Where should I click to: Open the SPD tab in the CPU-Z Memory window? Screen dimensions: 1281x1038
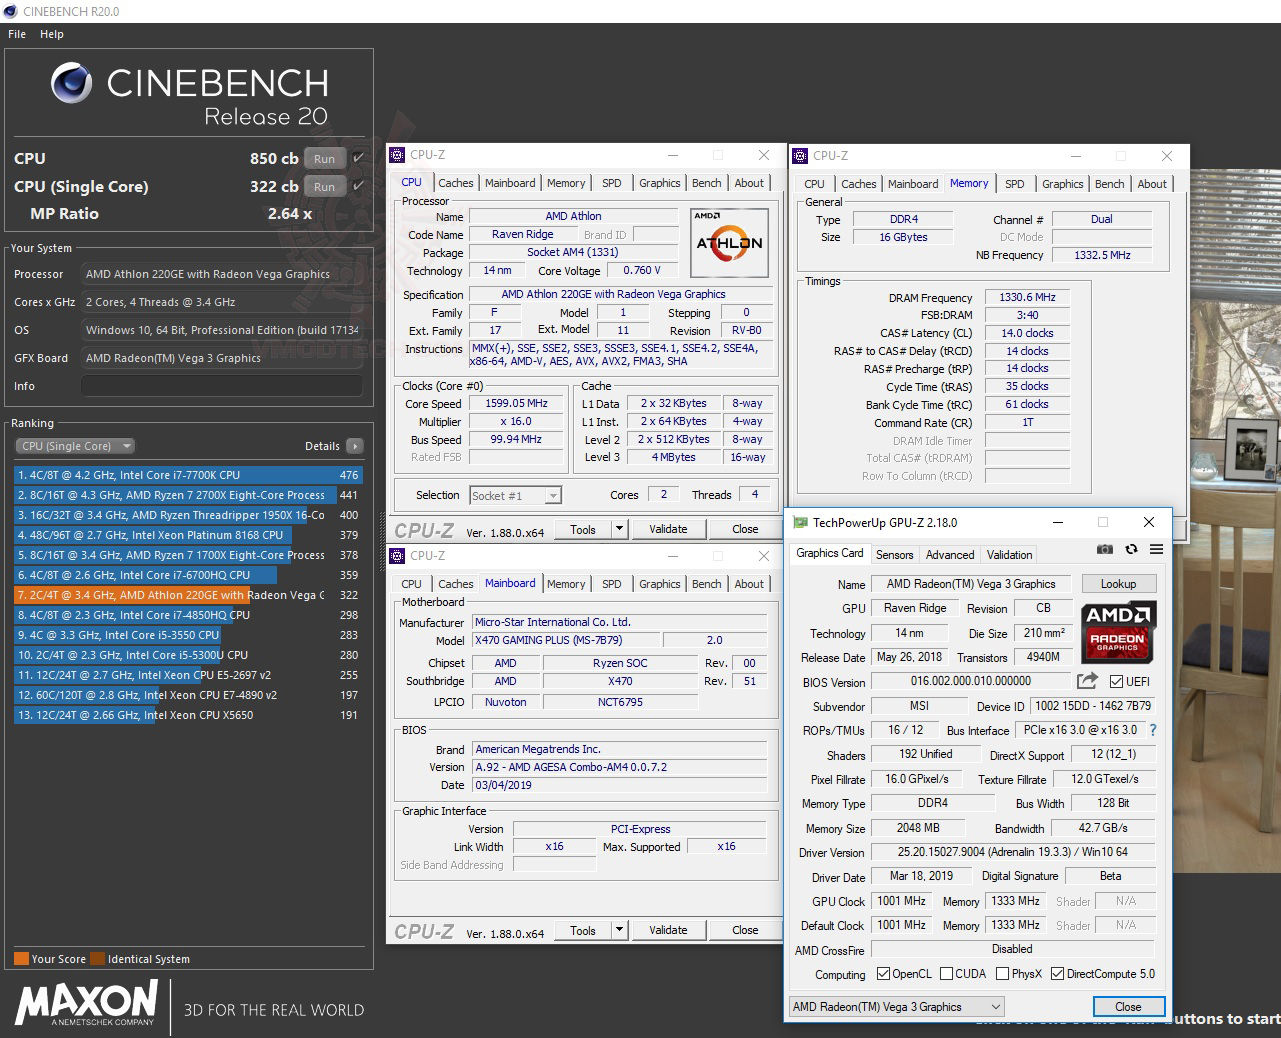point(1015,184)
